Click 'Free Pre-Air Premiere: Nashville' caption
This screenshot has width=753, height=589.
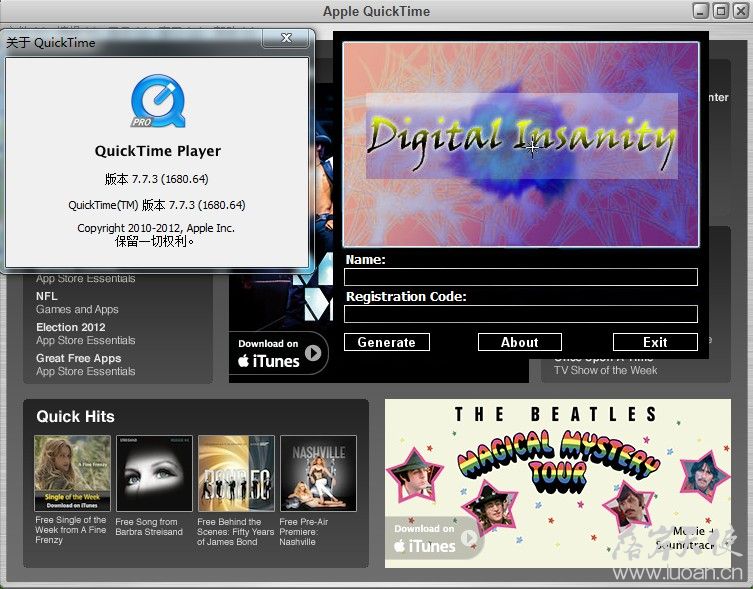point(304,532)
